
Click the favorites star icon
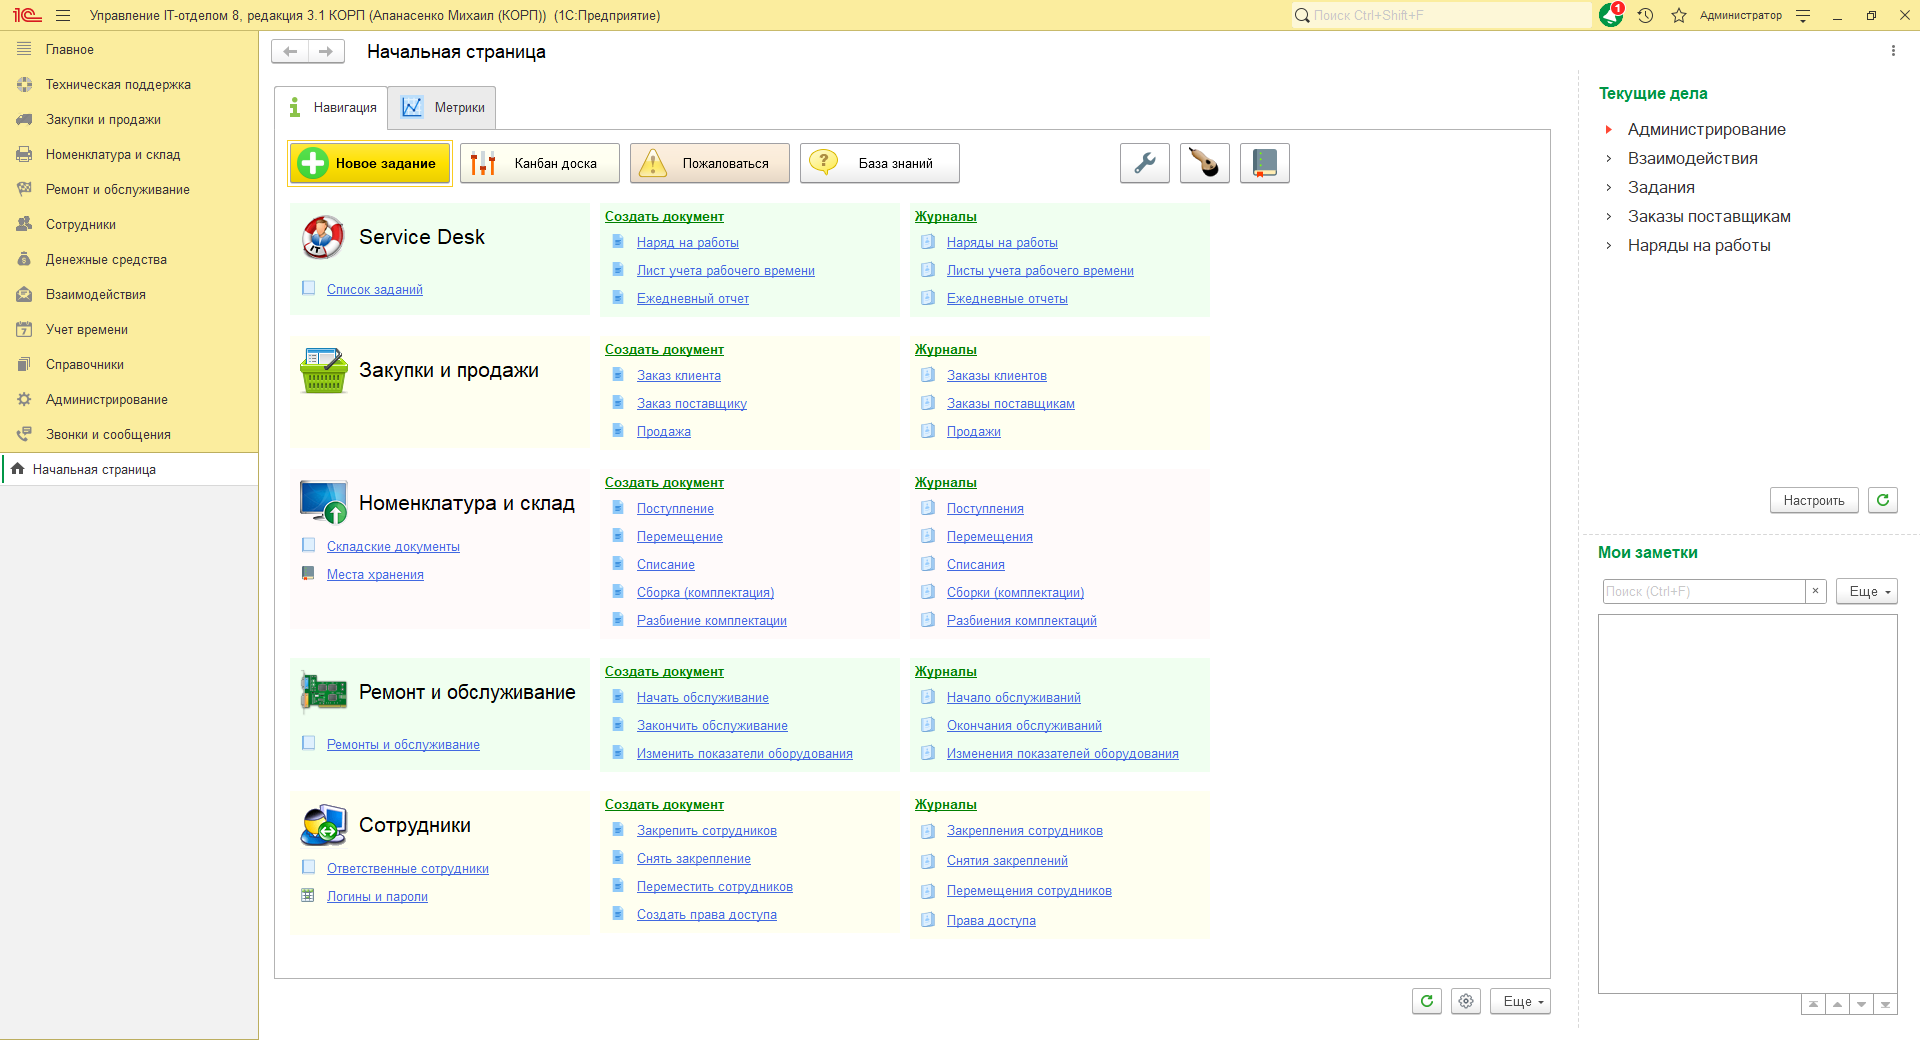(1679, 15)
